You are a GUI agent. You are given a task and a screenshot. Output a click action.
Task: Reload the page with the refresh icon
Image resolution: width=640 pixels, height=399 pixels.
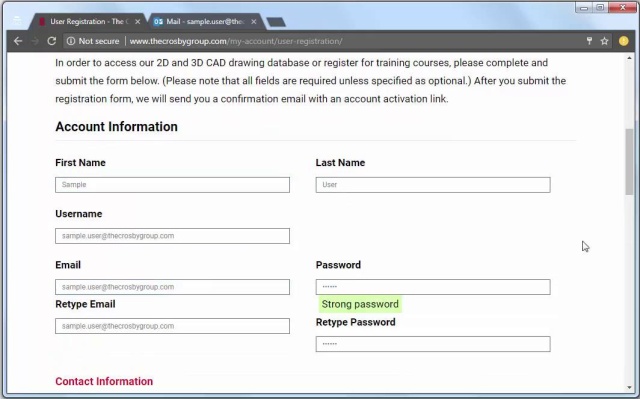point(51,41)
